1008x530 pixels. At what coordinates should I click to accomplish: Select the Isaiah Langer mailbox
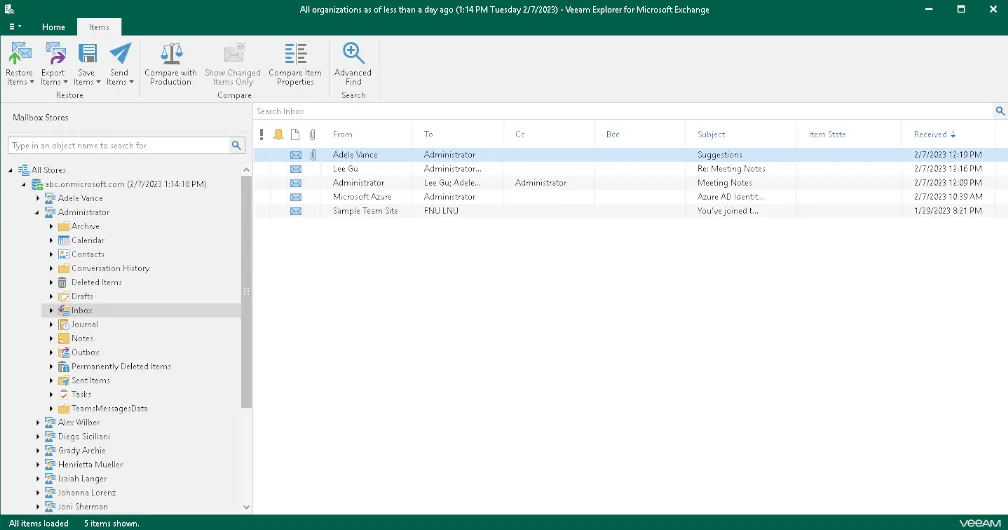82,479
